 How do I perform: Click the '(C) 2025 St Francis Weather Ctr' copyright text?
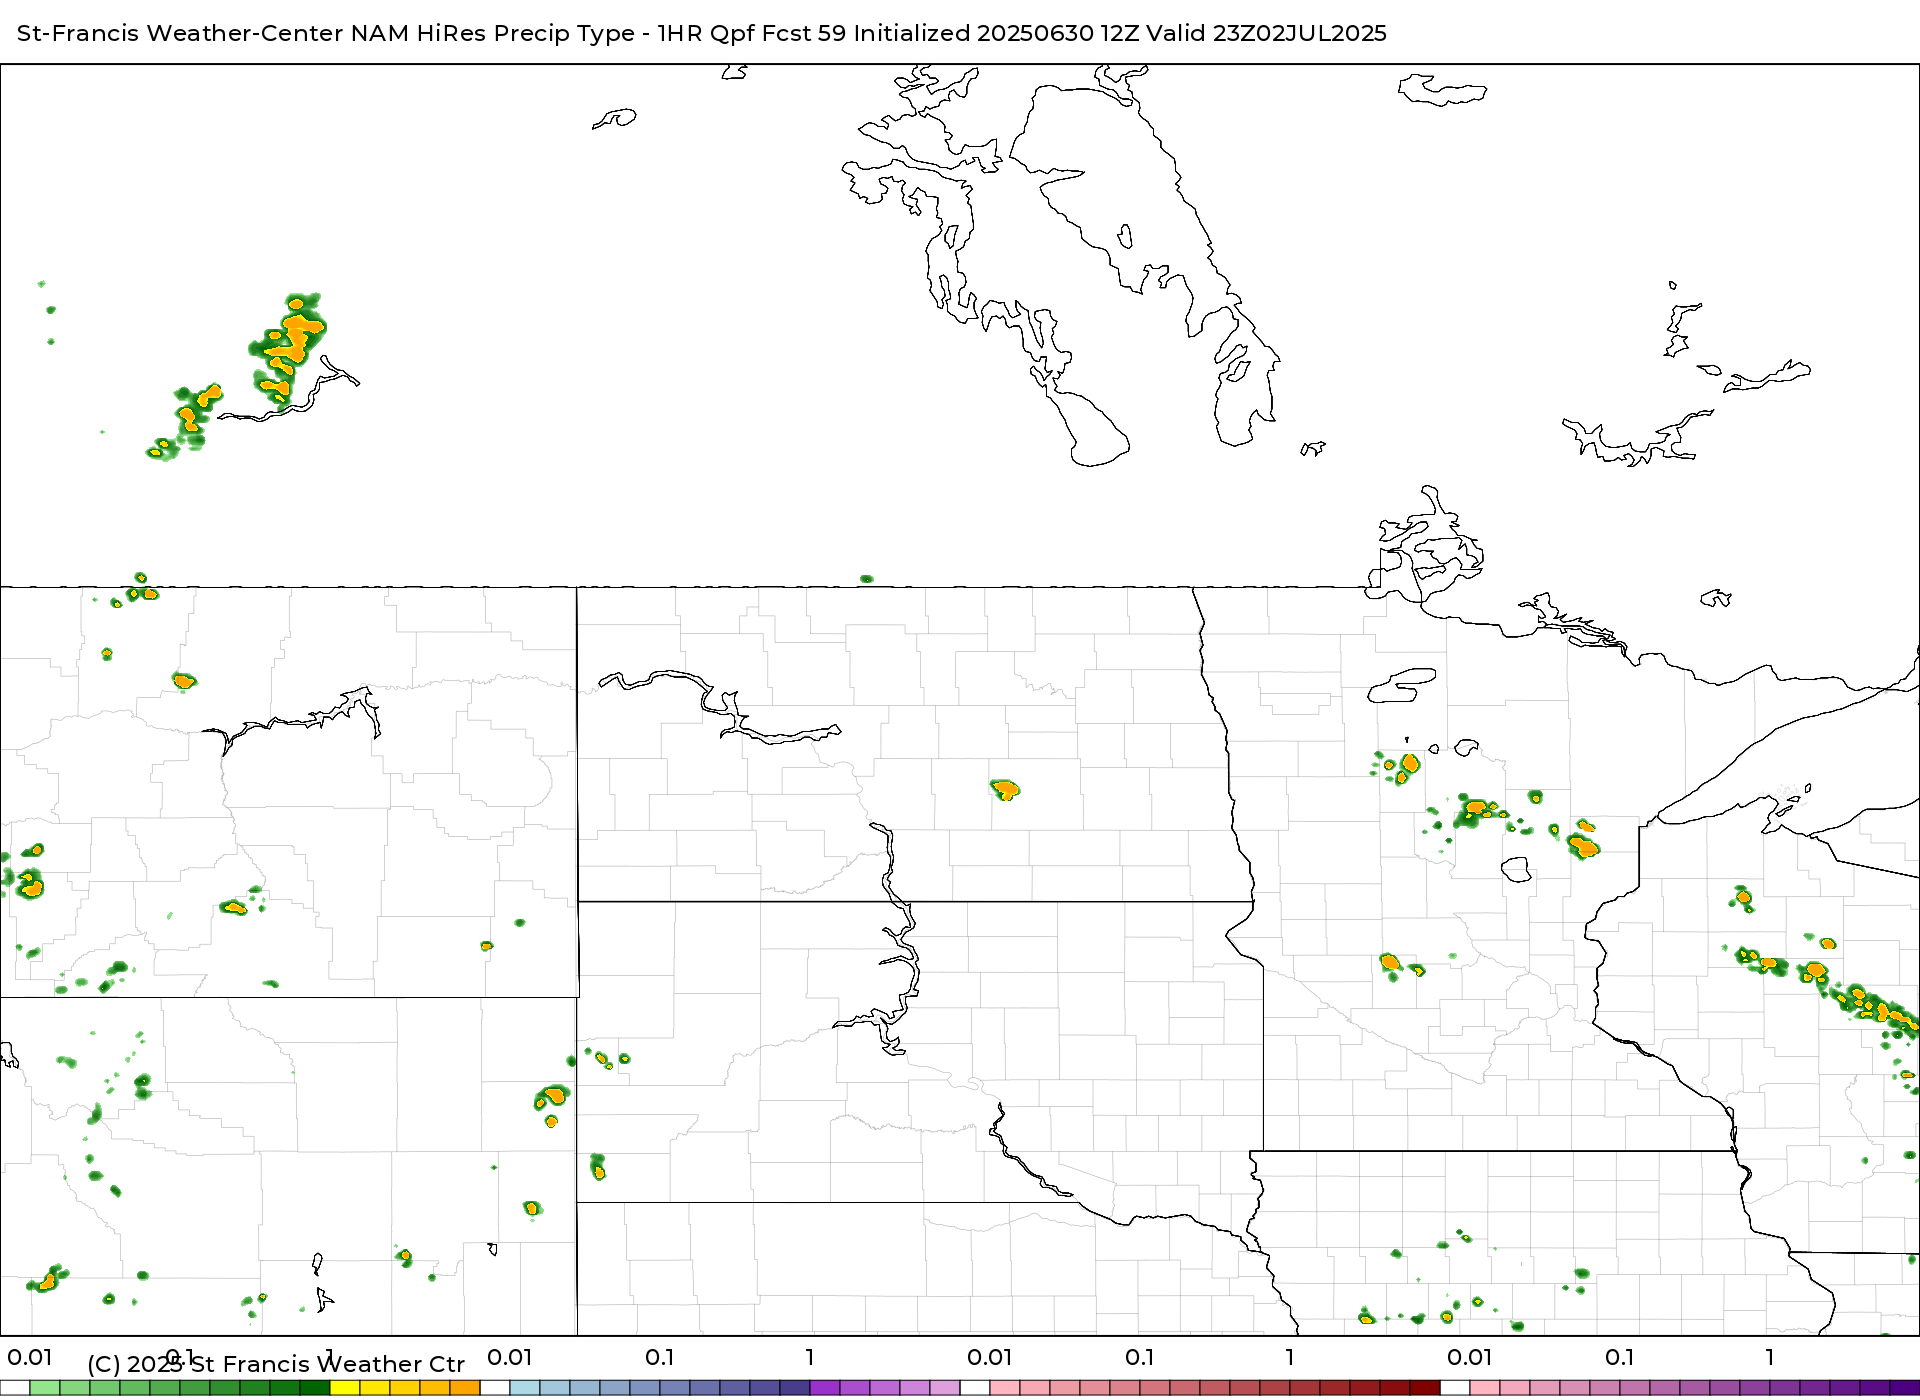[276, 1364]
